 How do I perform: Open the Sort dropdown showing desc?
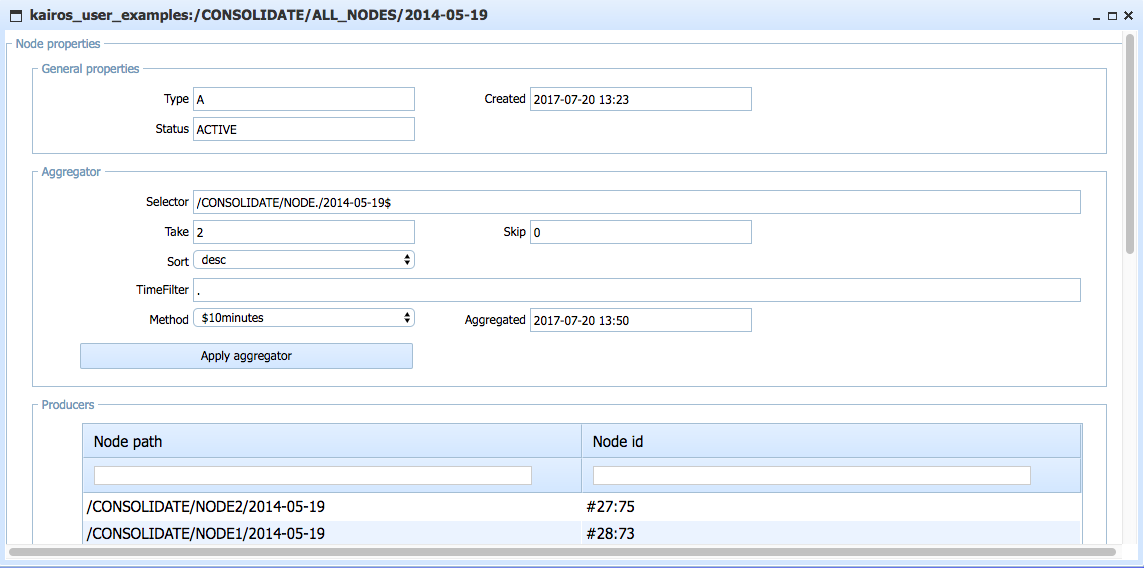click(x=304, y=260)
